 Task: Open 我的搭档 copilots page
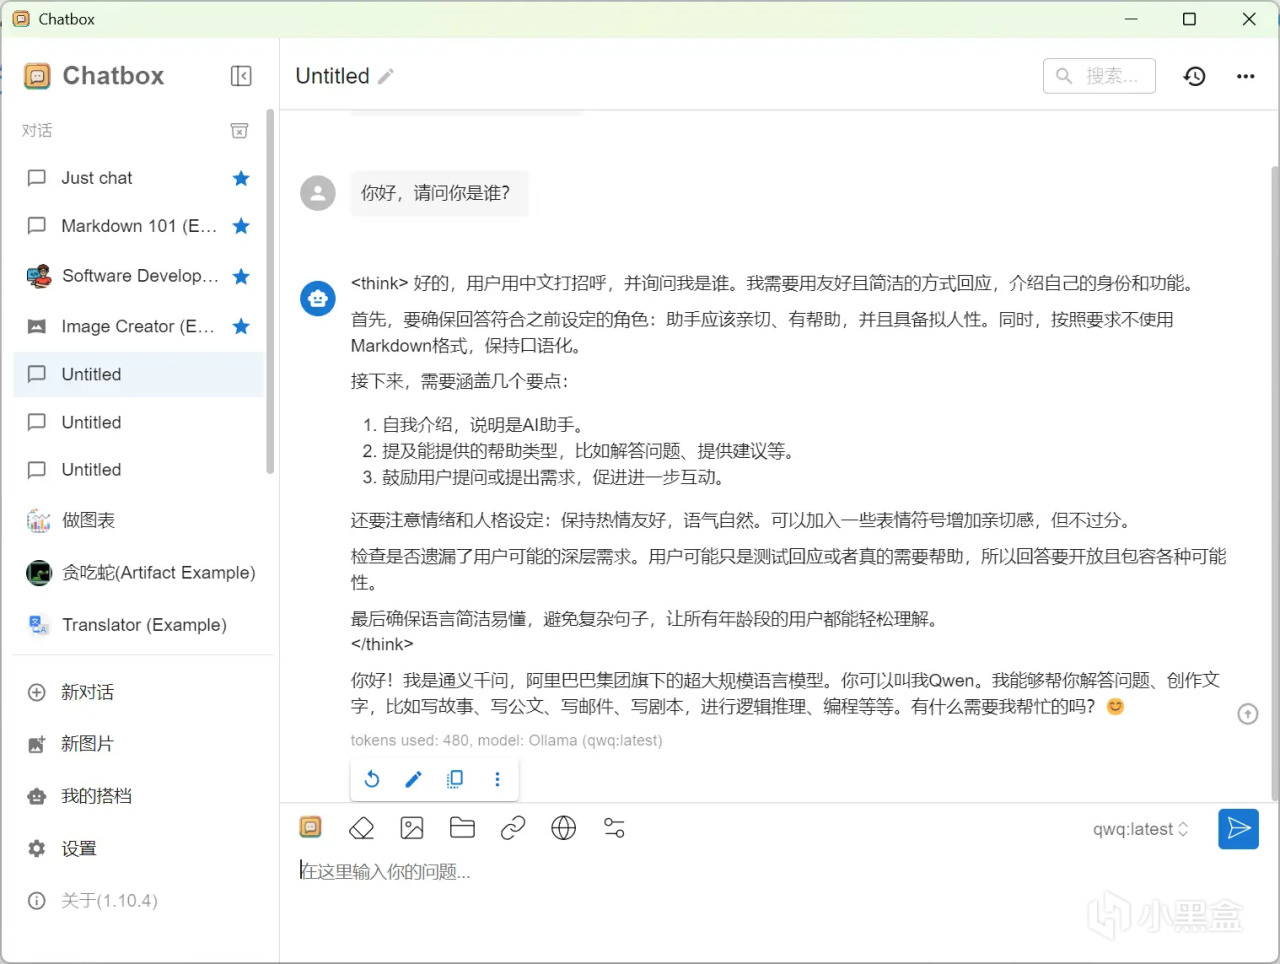tap(138, 796)
